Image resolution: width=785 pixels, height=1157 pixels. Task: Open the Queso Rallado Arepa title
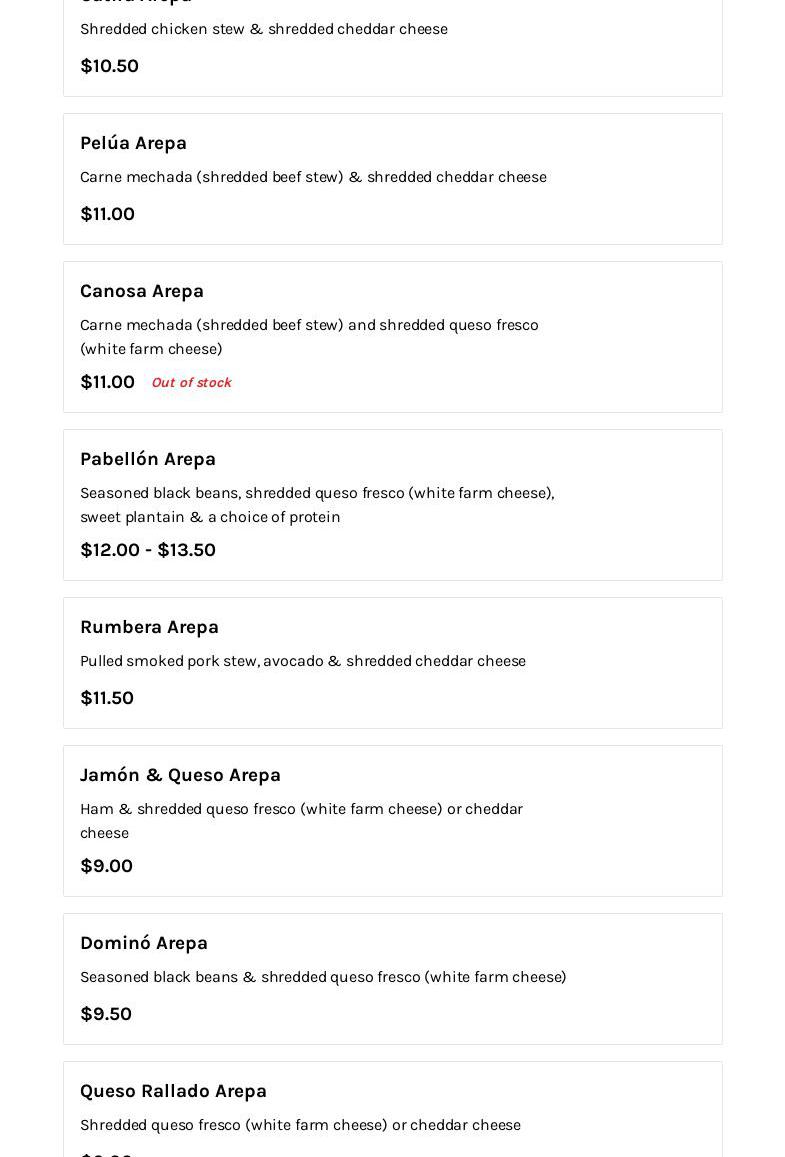point(173,1091)
